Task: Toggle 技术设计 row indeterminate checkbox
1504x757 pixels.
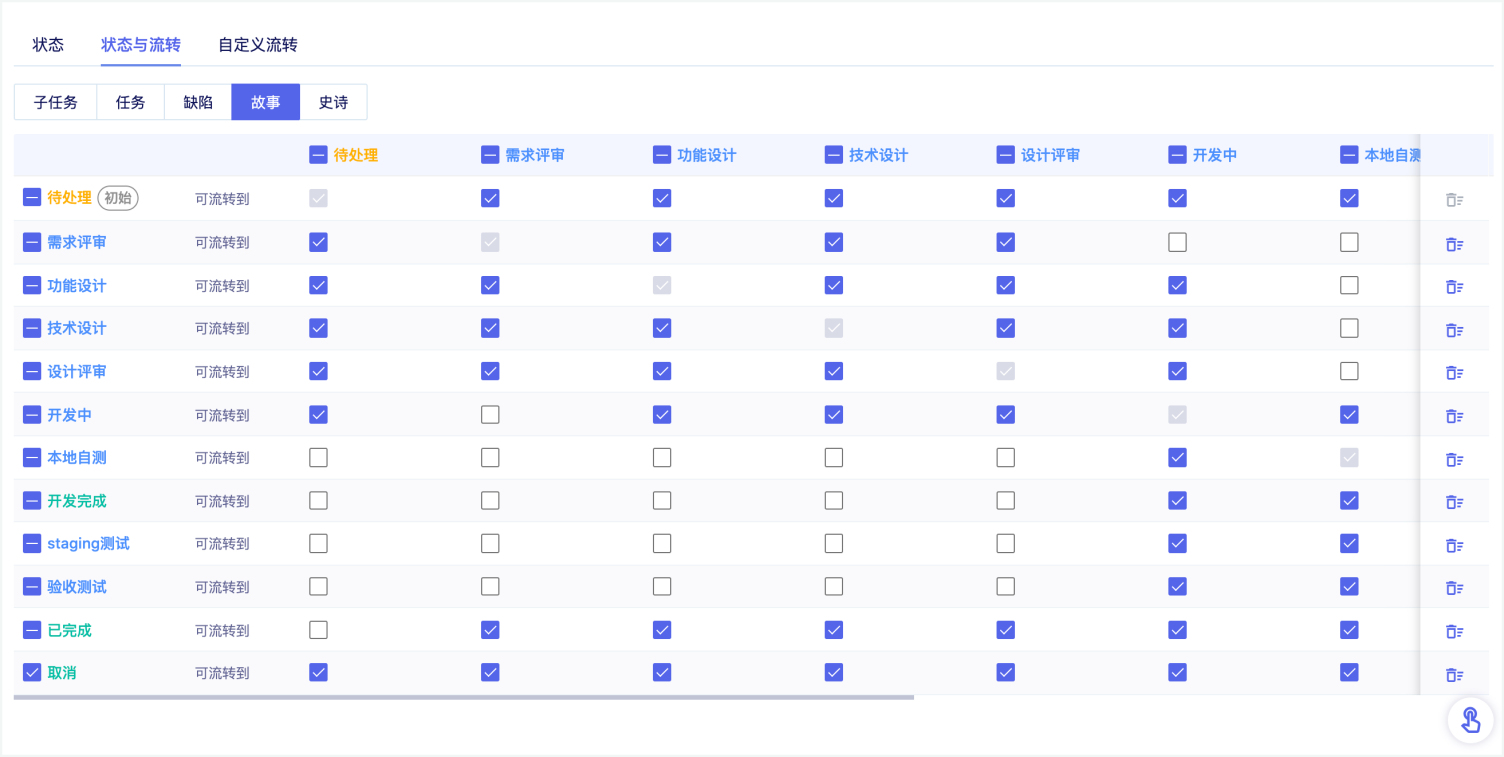Action: (x=32, y=328)
